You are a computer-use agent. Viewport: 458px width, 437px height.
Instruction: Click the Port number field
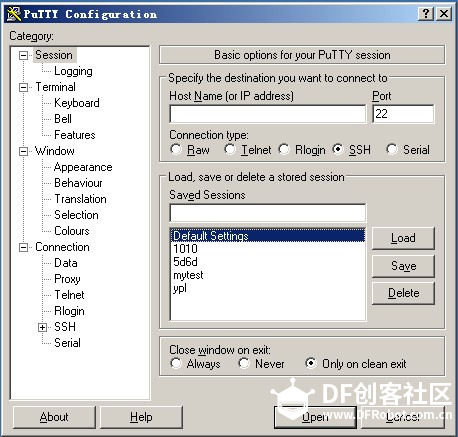pyautogui.click(x=403, y=114)
